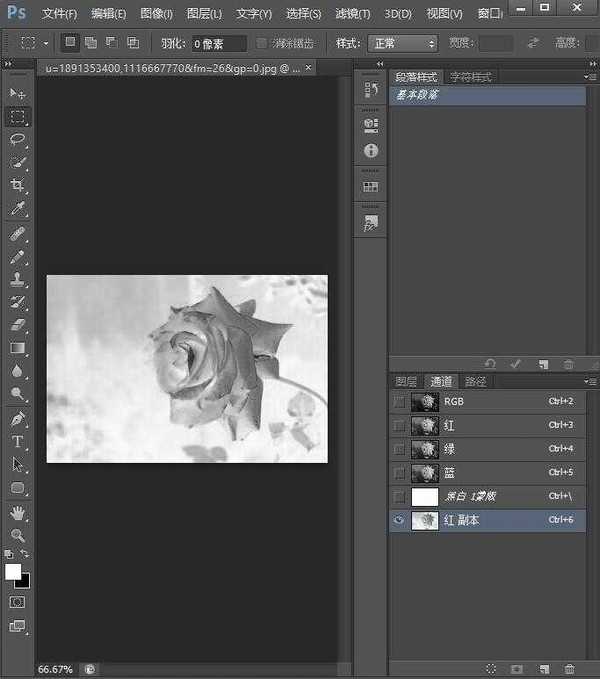The height and width of the screenshot is (679, 600).
Task: Hide the 红 副本 channel
Action: (400, 521)
